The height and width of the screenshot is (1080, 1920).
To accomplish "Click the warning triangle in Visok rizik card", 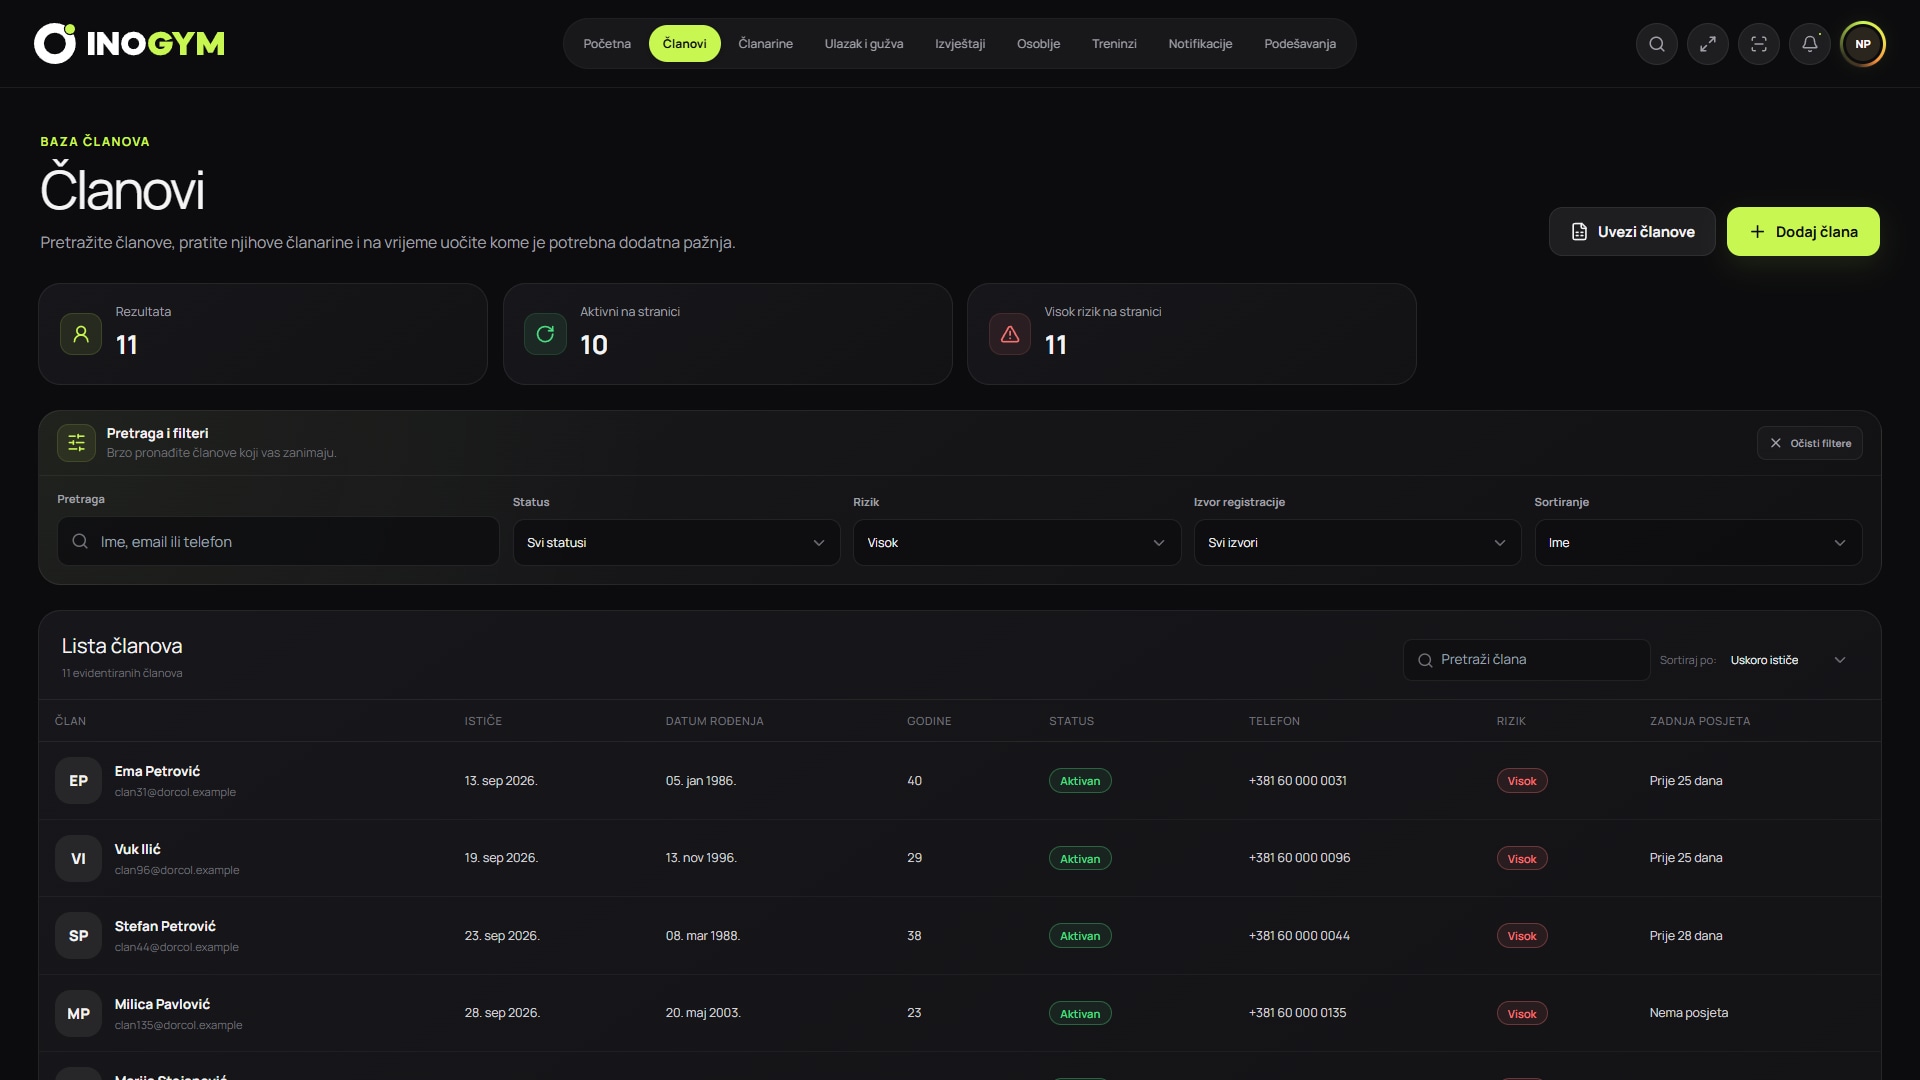I will (x=1010, y=334).
